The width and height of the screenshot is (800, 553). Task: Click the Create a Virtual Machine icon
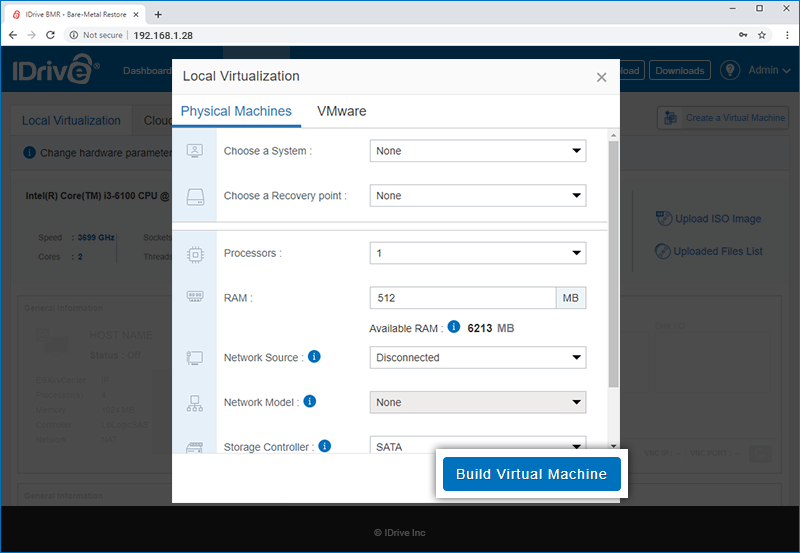[670, 118]
